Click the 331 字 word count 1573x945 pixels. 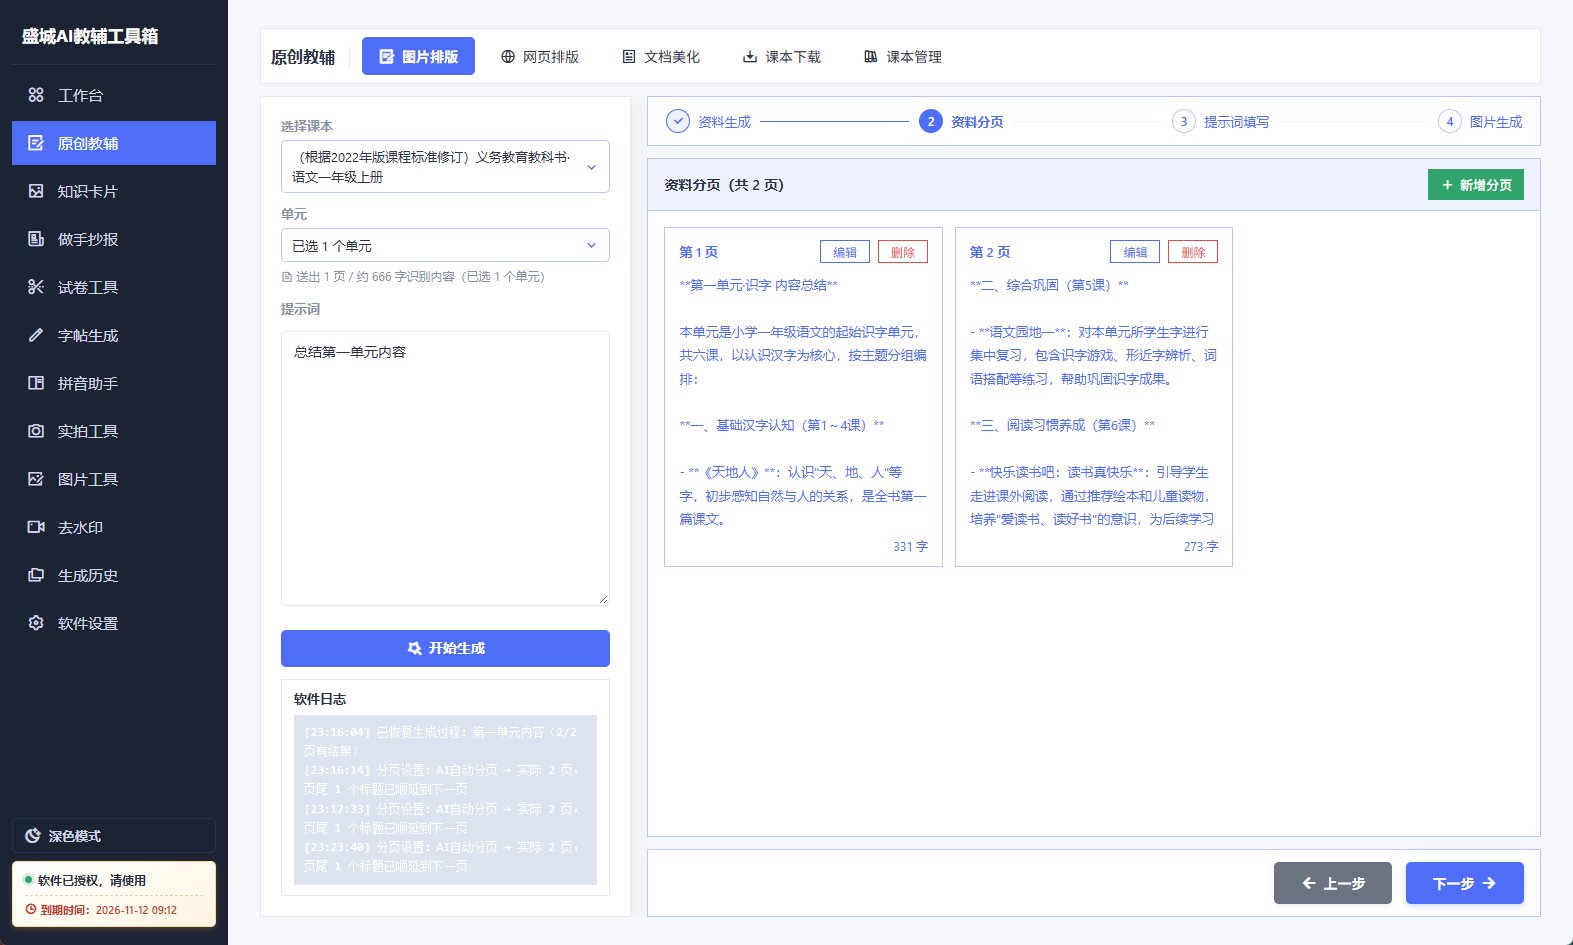click(910, 547)
